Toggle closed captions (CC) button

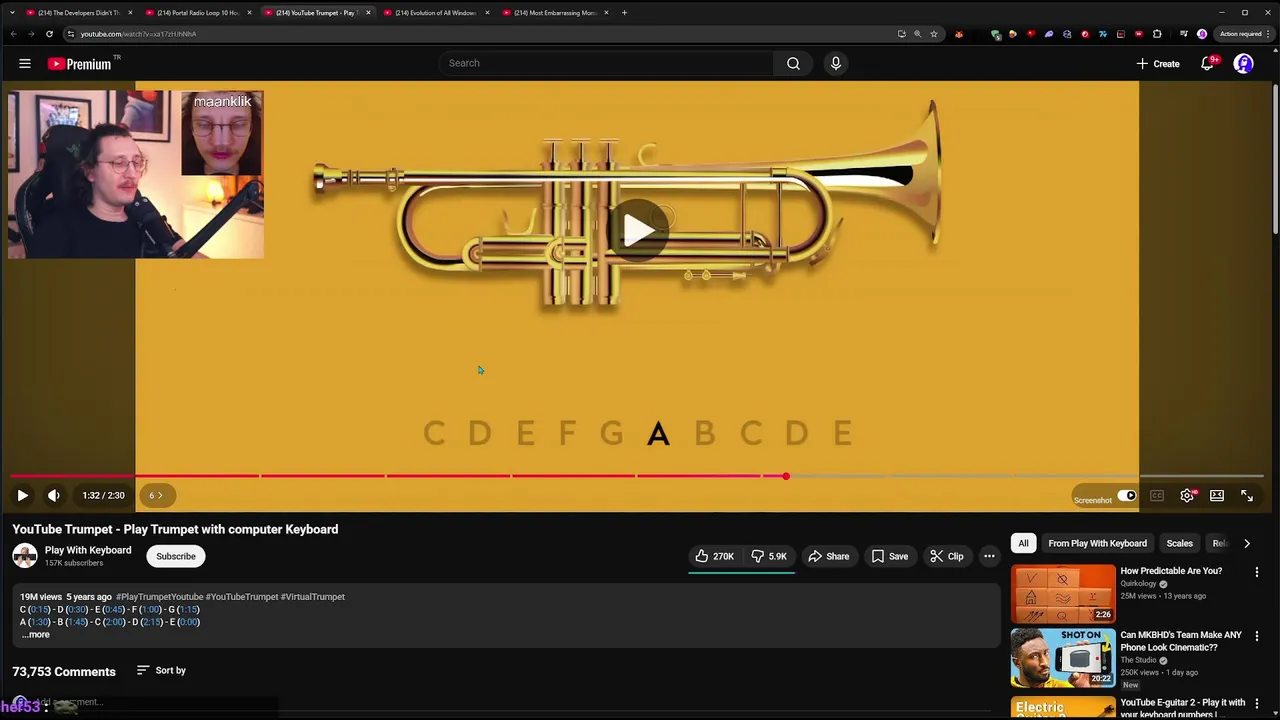[1157, 495]
